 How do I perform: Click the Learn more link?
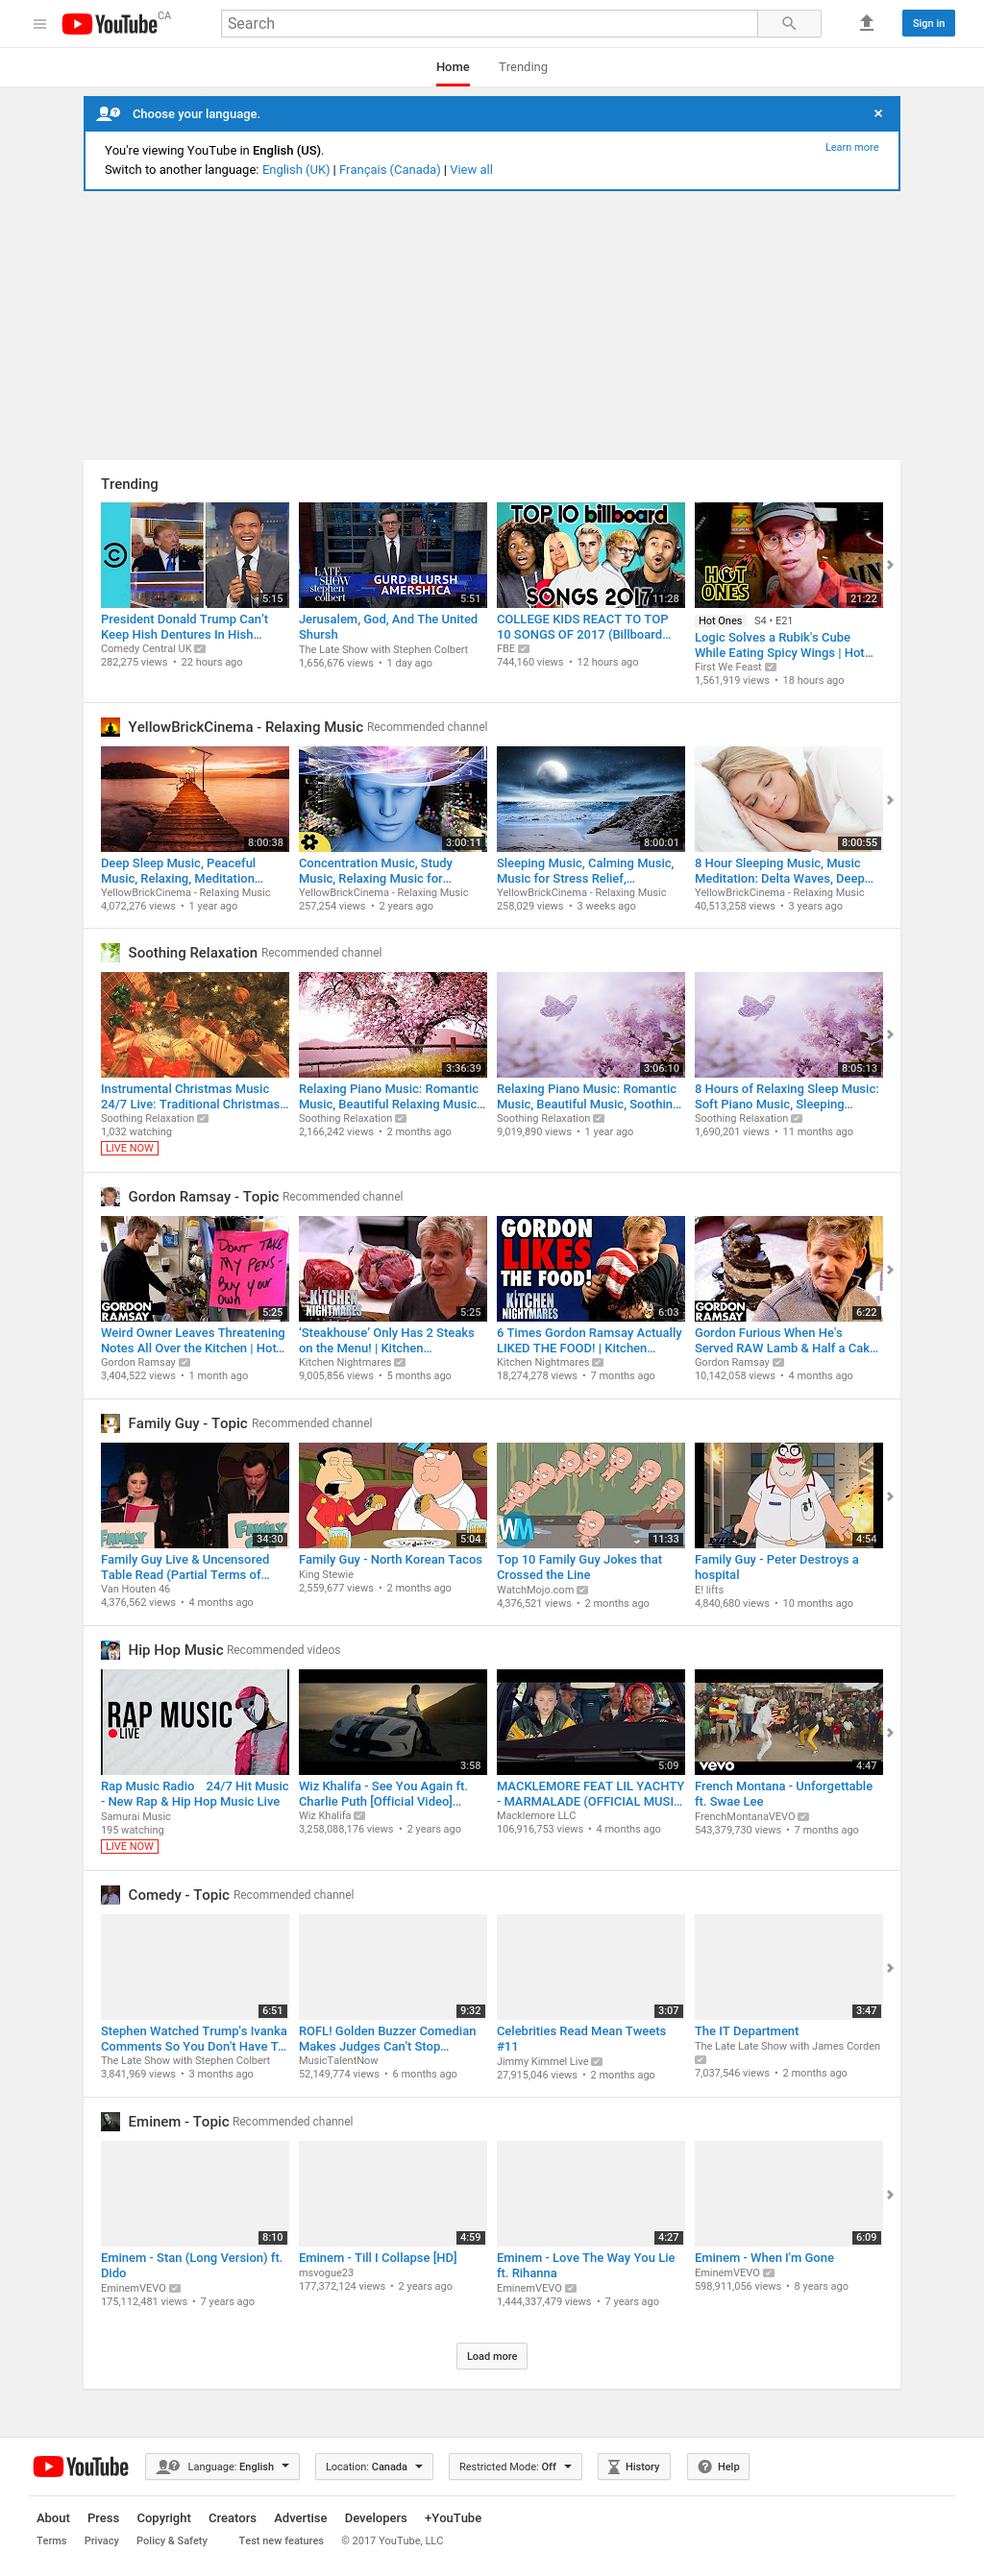(852, 147)
